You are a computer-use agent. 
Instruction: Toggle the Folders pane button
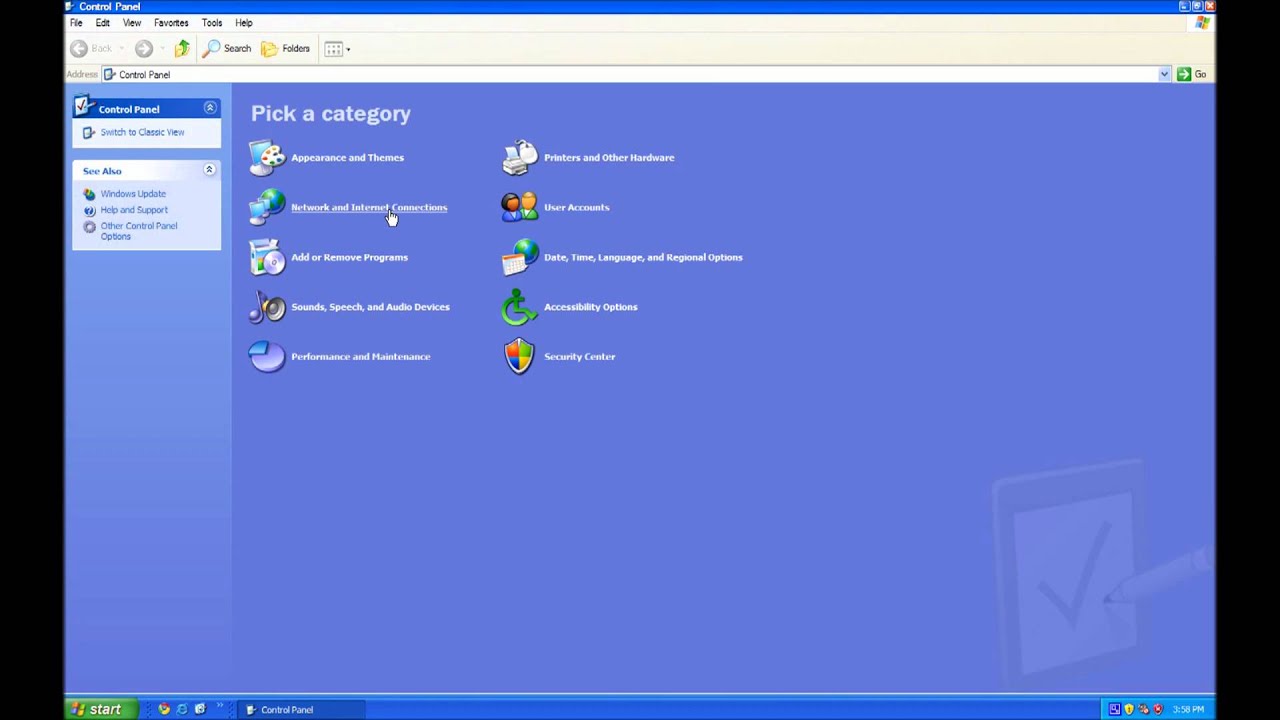[x=286, y=48]
